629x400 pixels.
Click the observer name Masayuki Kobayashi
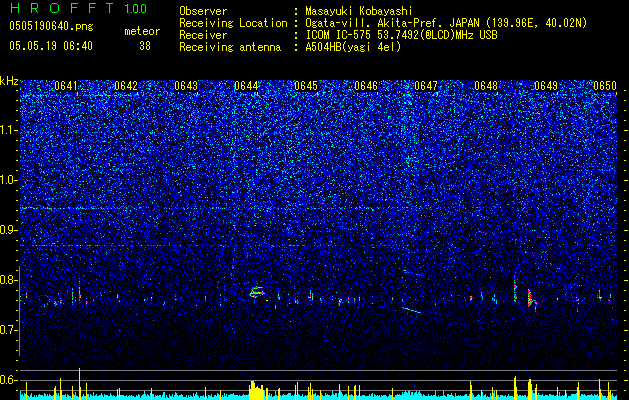tap(358, 11)
